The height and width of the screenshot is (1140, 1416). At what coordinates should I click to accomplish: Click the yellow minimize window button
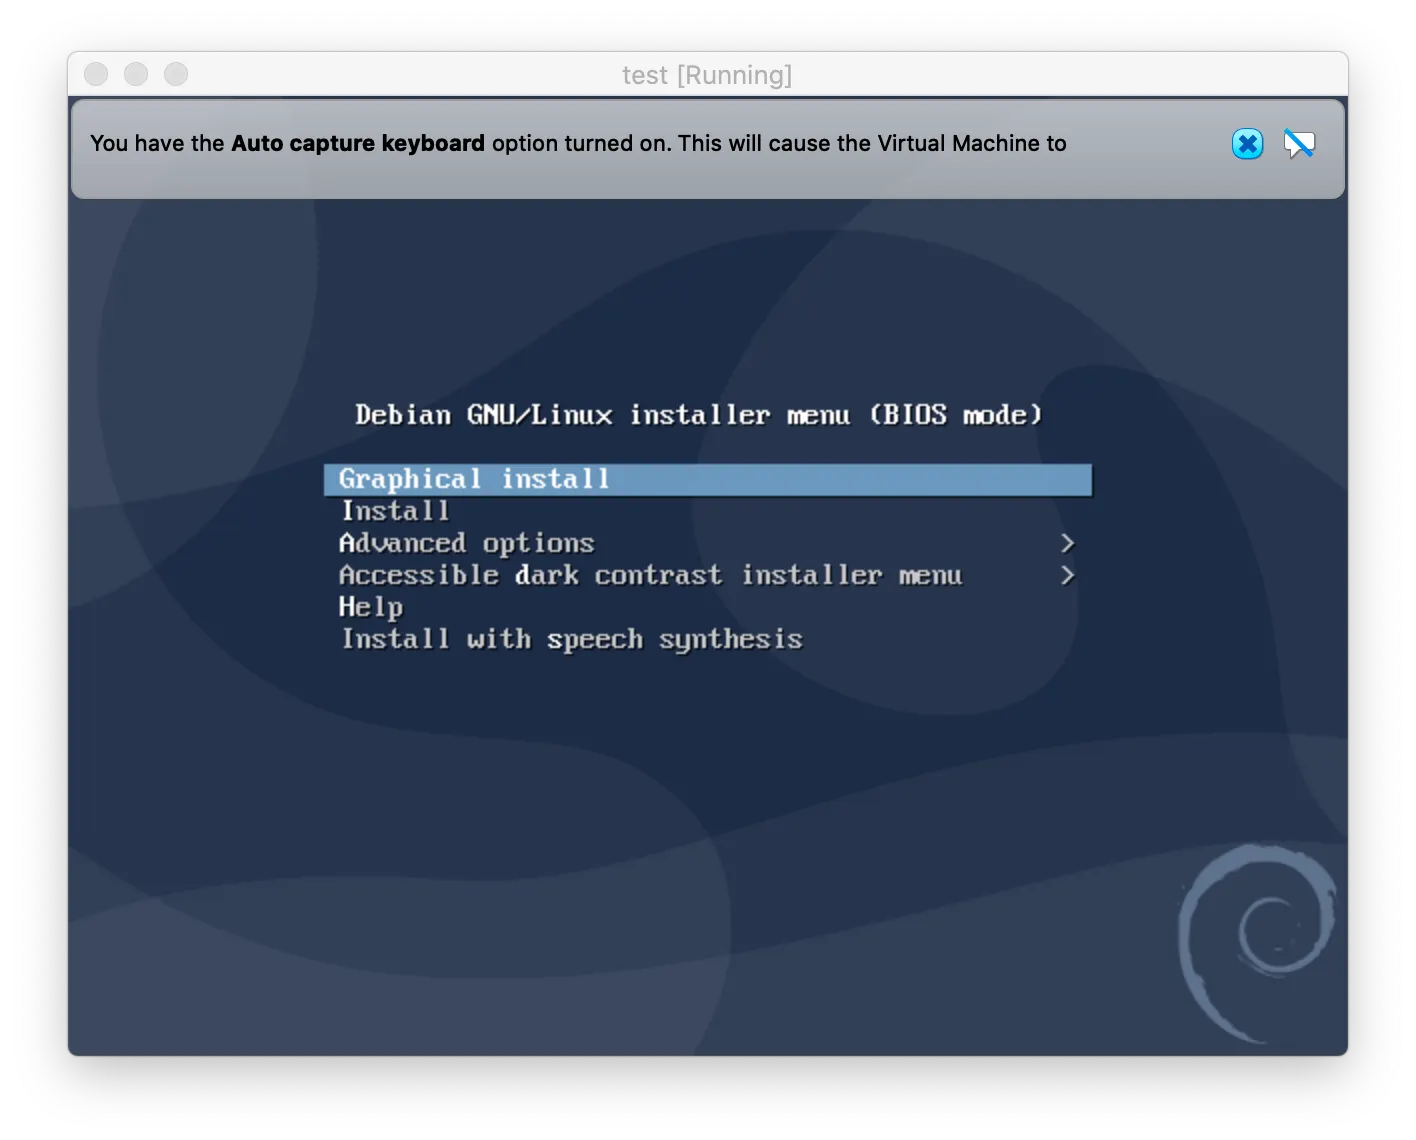(136, 74)
